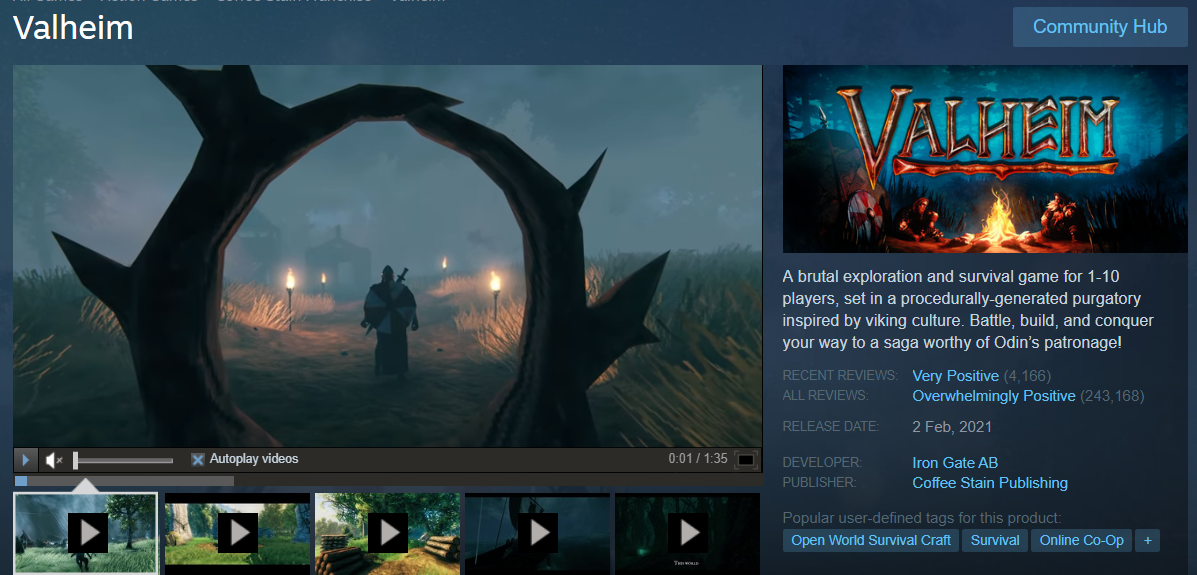The width and height of the screenshot is (1197, 575).
Task: Open developer Iron Gate AB page
Action: coord(955,463)
